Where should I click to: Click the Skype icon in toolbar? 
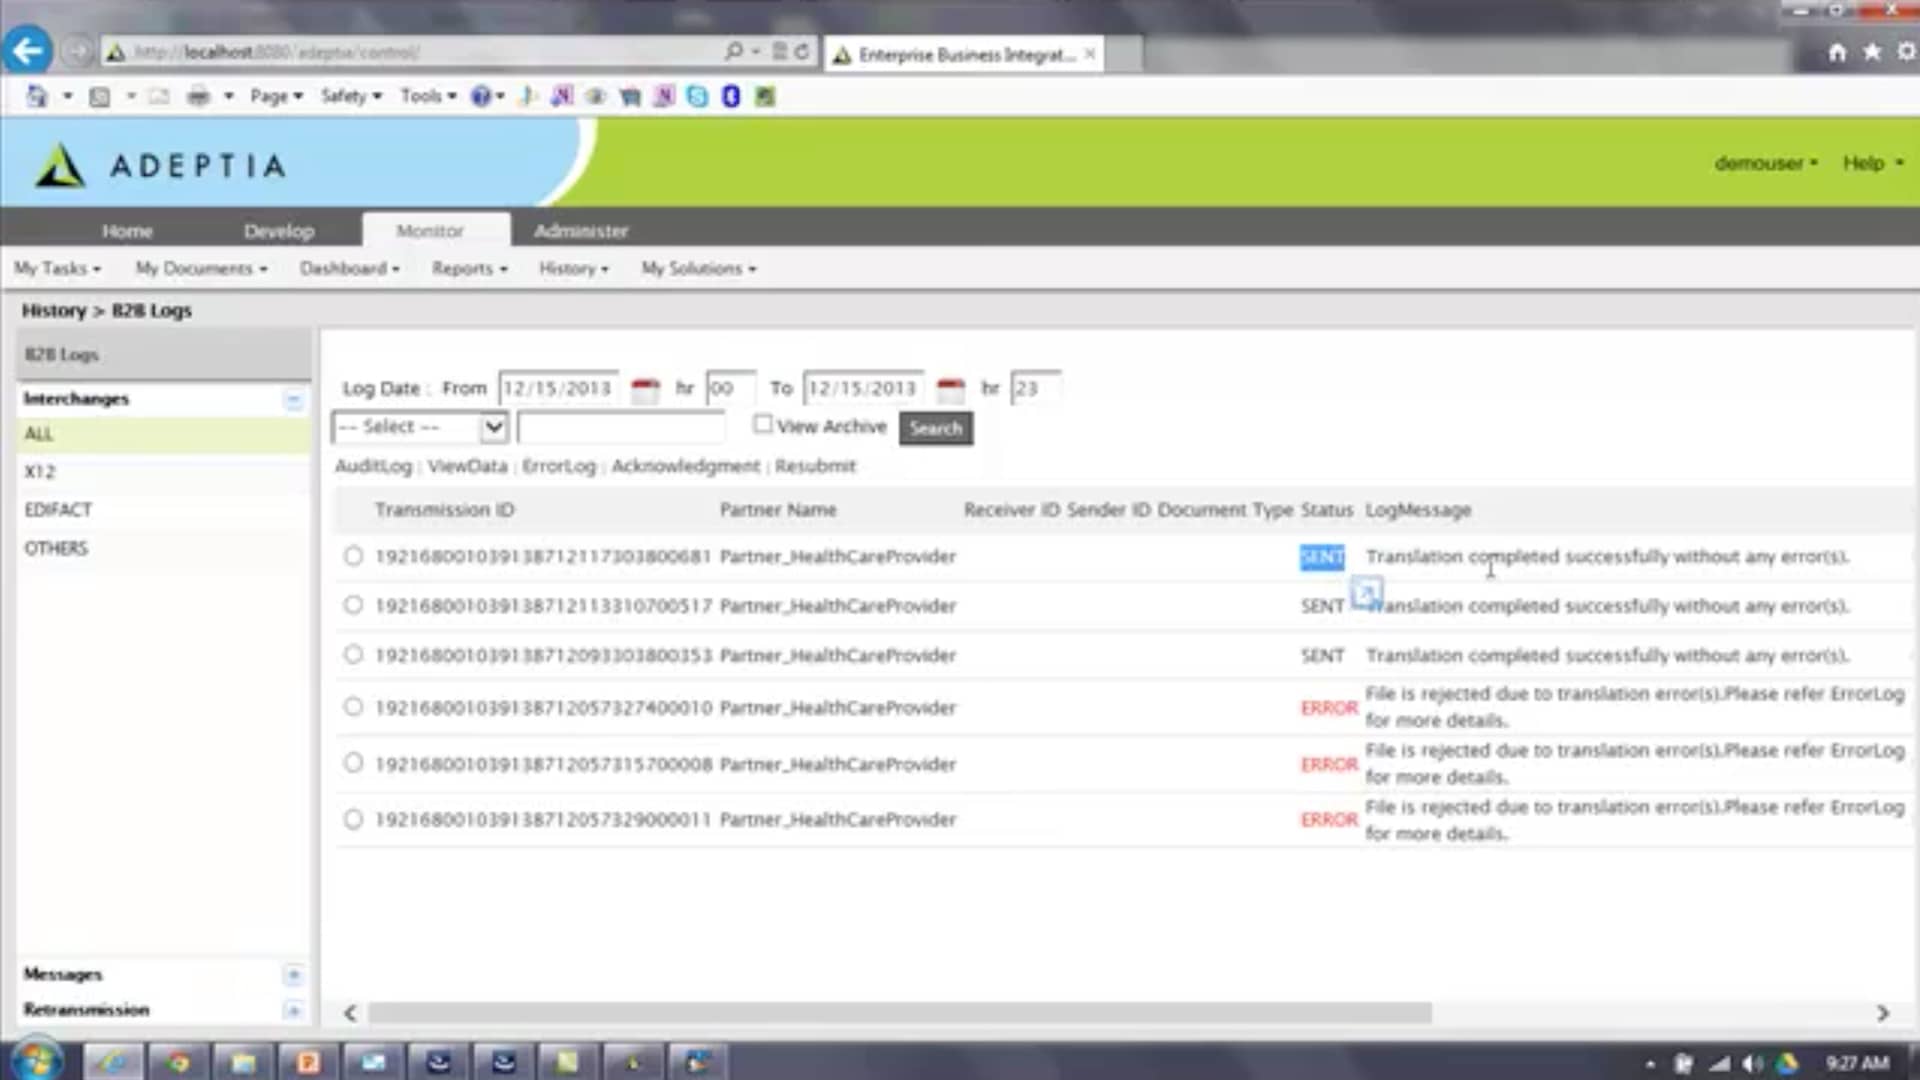(x=698, y=96)
